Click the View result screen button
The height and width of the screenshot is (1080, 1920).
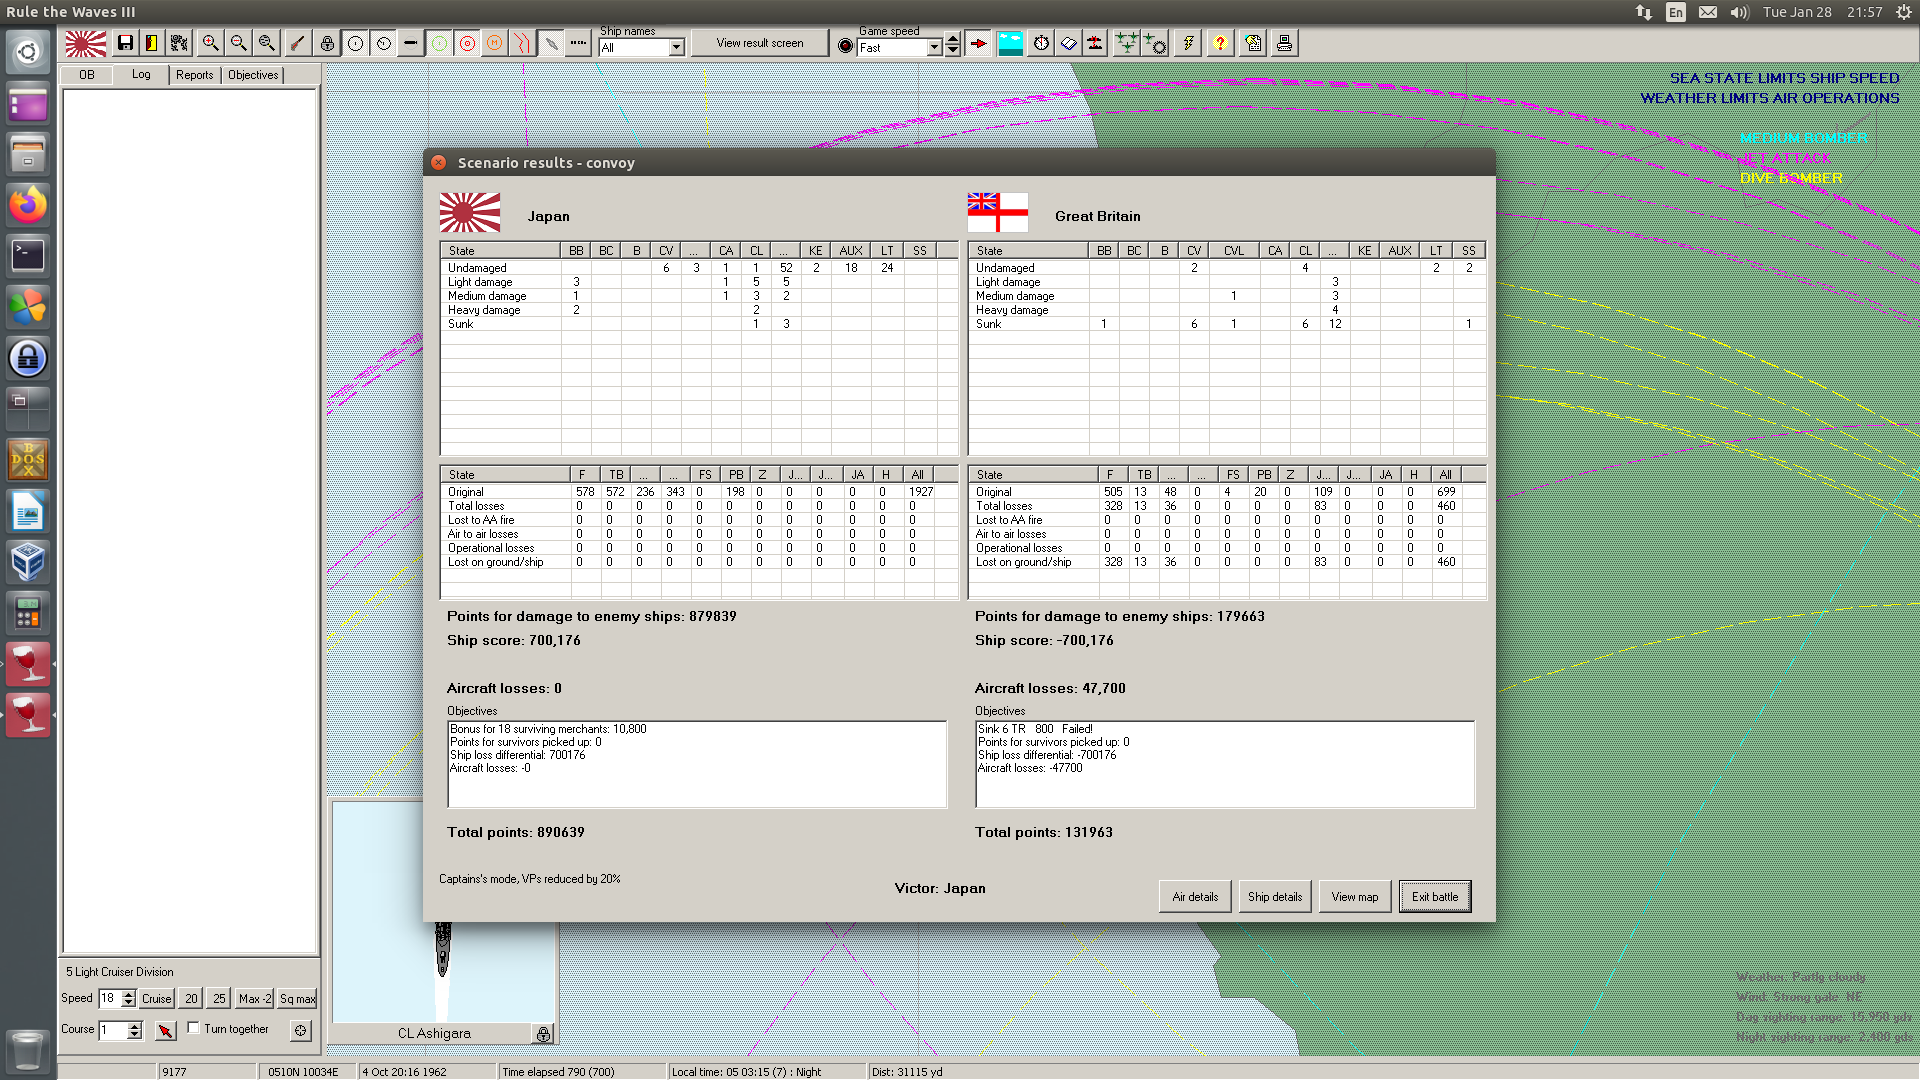(x=760, y=43)
